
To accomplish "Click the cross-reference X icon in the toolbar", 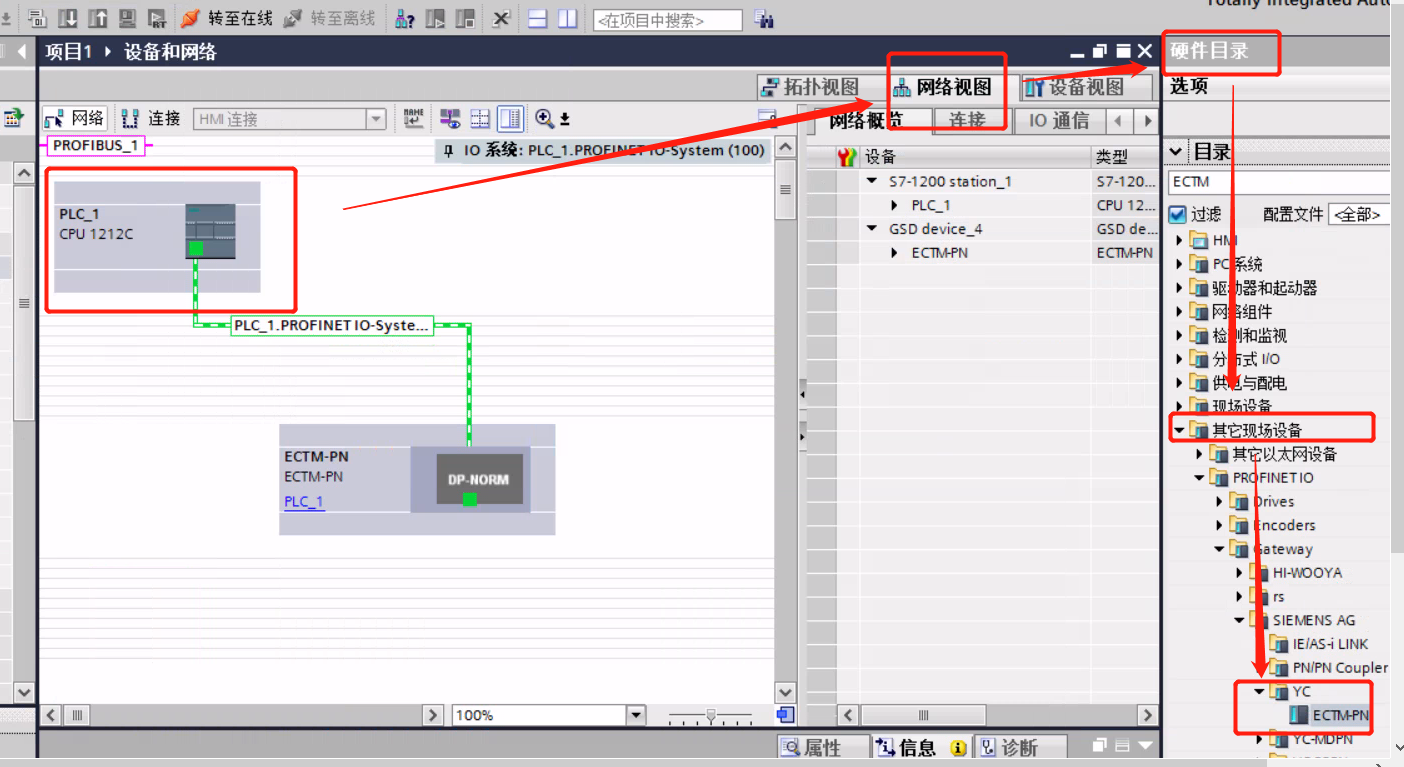I will tap(501, 18).
